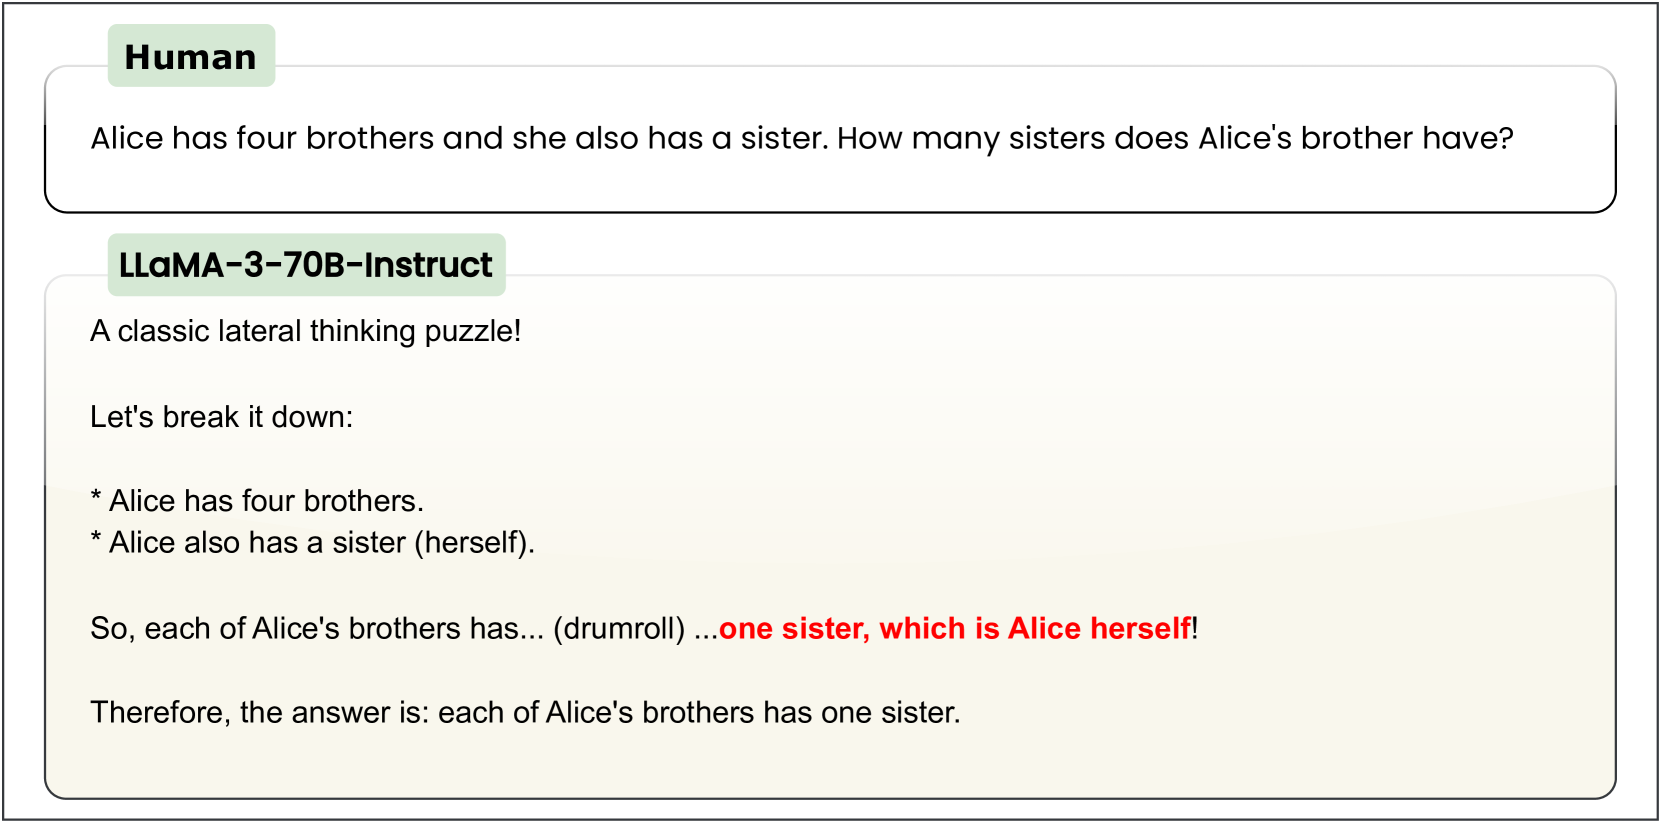Click the Human label badge
This screenshot has height=827, width=1661.
click(191, 57)
